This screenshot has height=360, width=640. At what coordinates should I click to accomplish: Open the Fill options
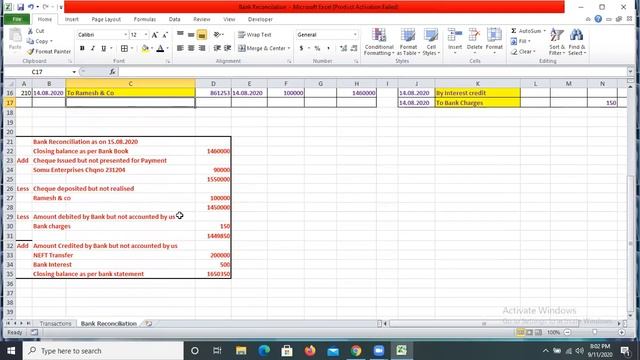pos(520,41)
